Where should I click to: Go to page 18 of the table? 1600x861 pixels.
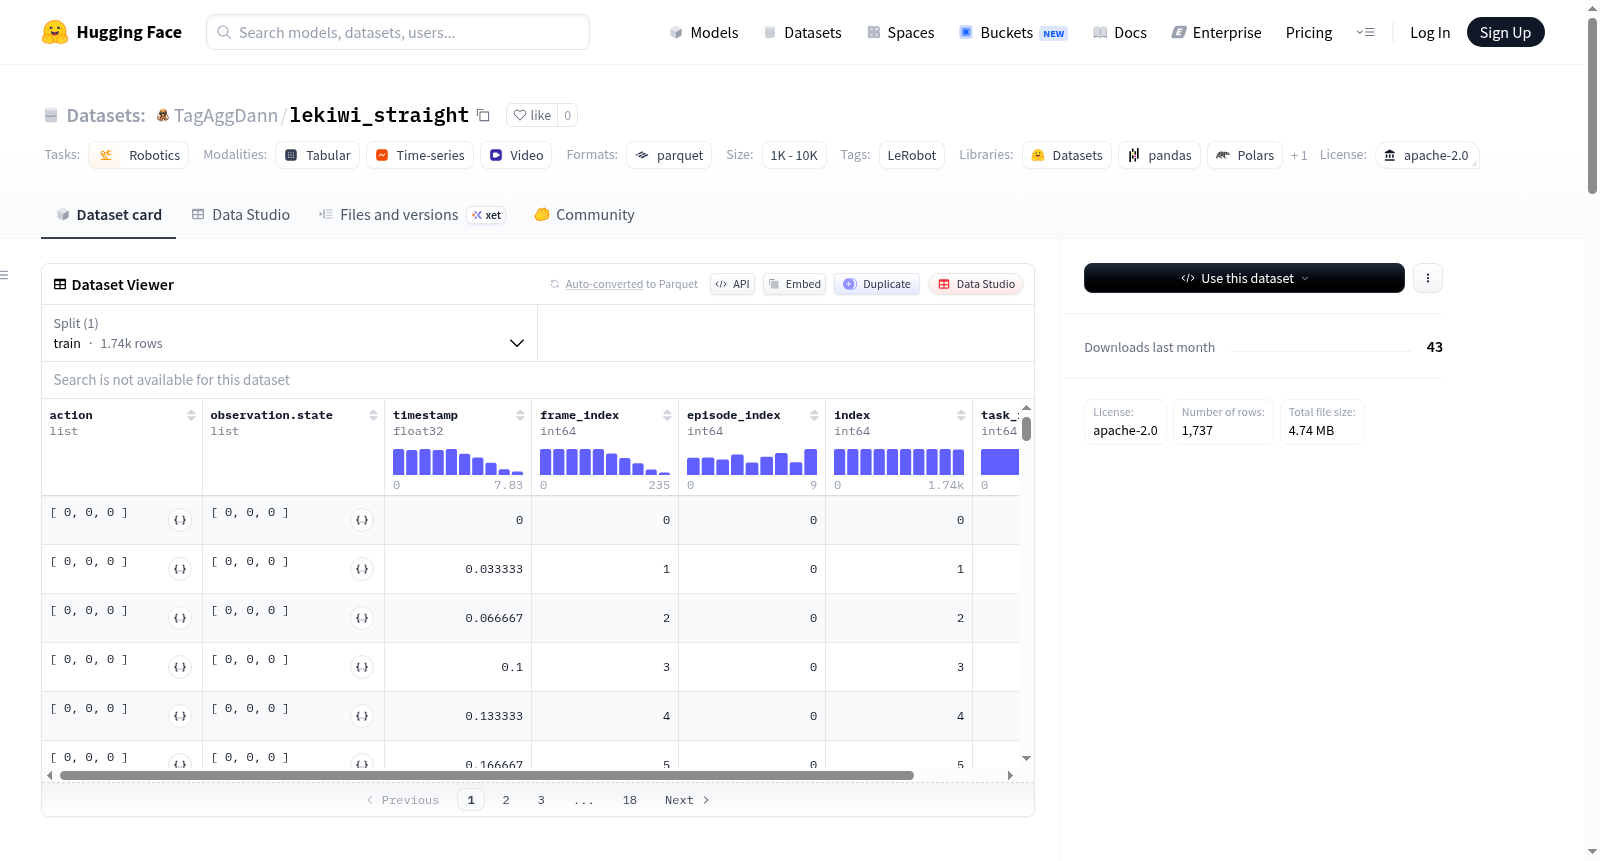tap(630, 800)
